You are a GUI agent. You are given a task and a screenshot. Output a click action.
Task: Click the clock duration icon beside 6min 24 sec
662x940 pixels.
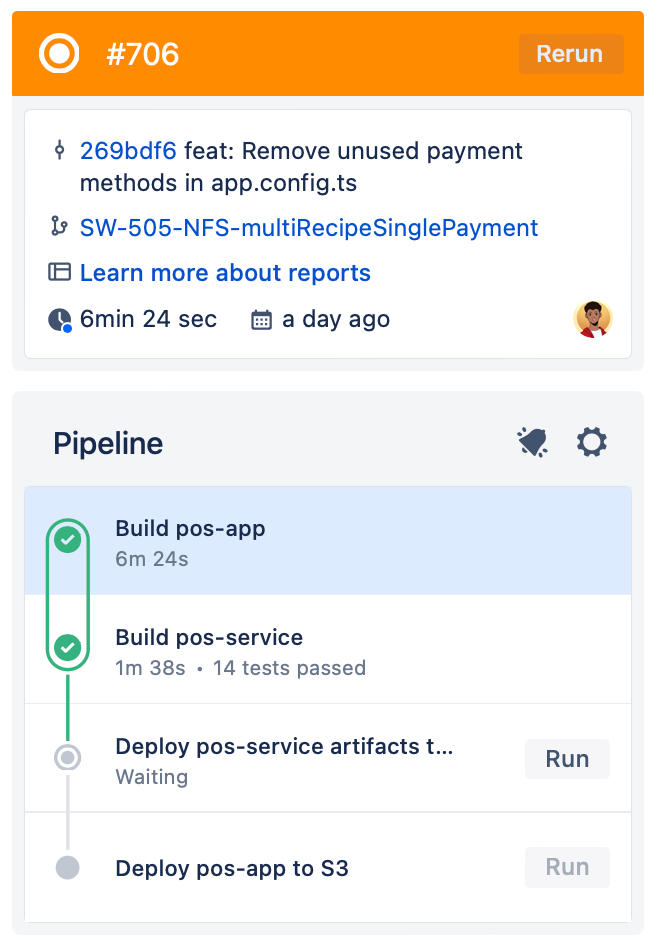(60, 320)
